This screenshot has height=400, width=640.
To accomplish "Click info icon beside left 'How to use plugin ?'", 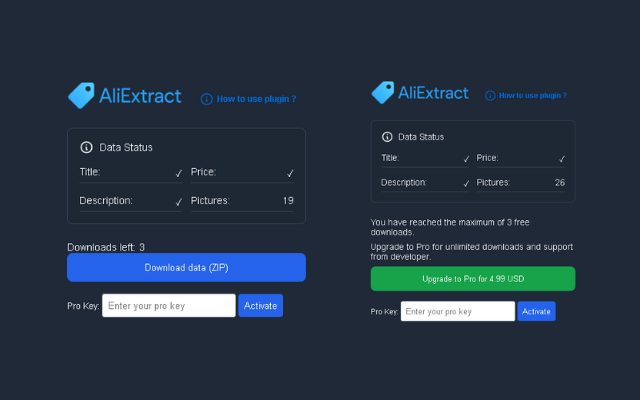I will click(x=207, y=99).
